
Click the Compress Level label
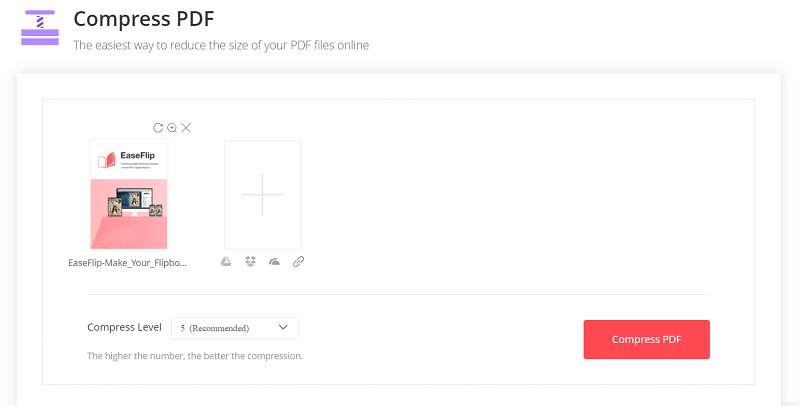[x=124, y=327]
